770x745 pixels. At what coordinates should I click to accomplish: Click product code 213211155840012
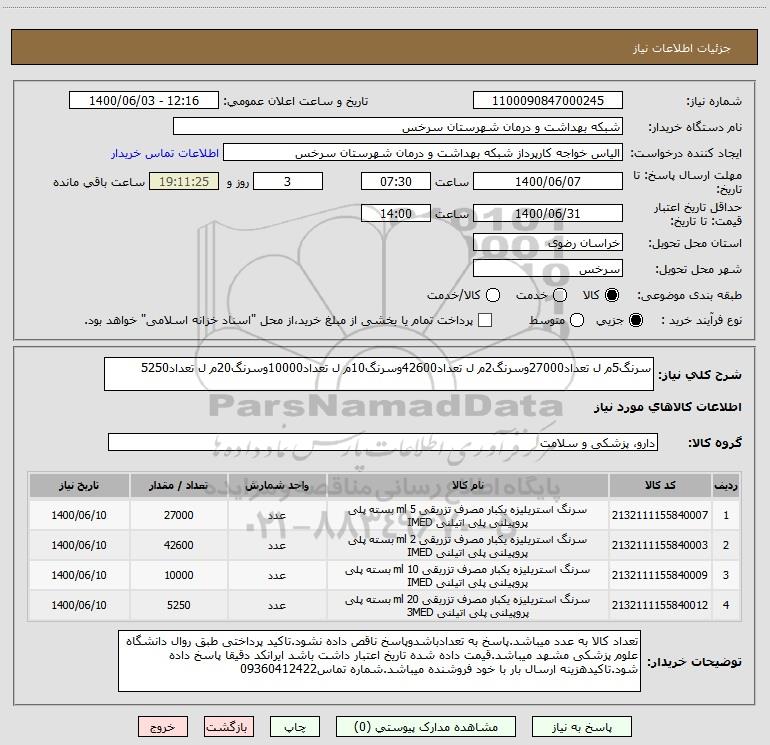click(660, 605)
